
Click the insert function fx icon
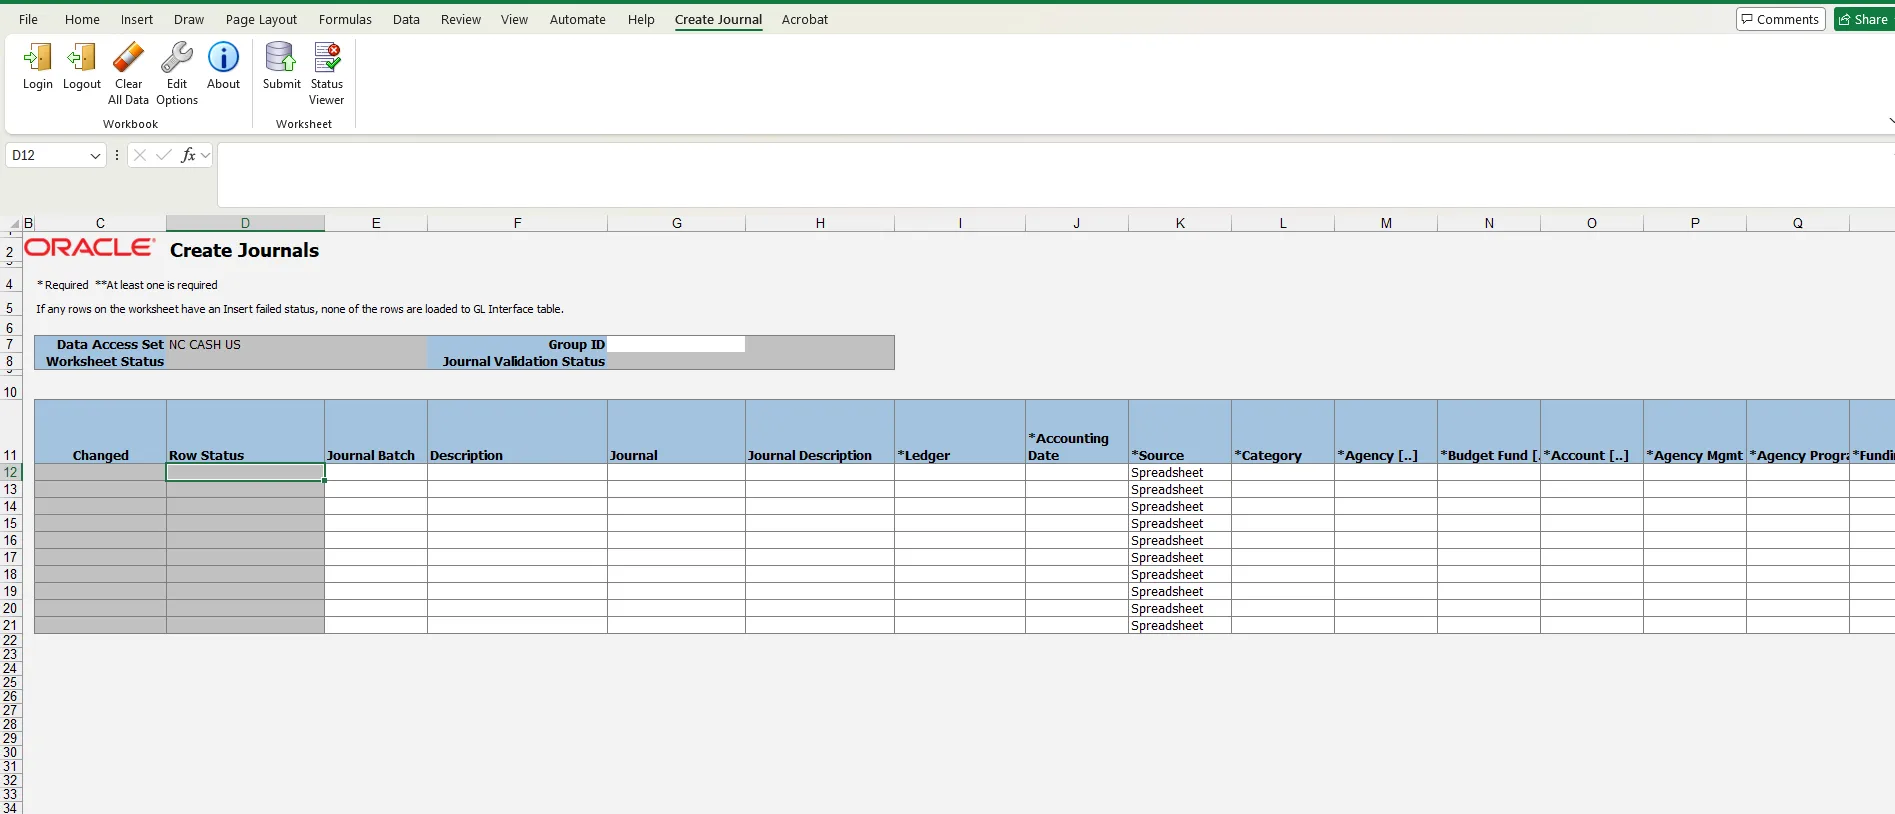[x=187, y=155]
